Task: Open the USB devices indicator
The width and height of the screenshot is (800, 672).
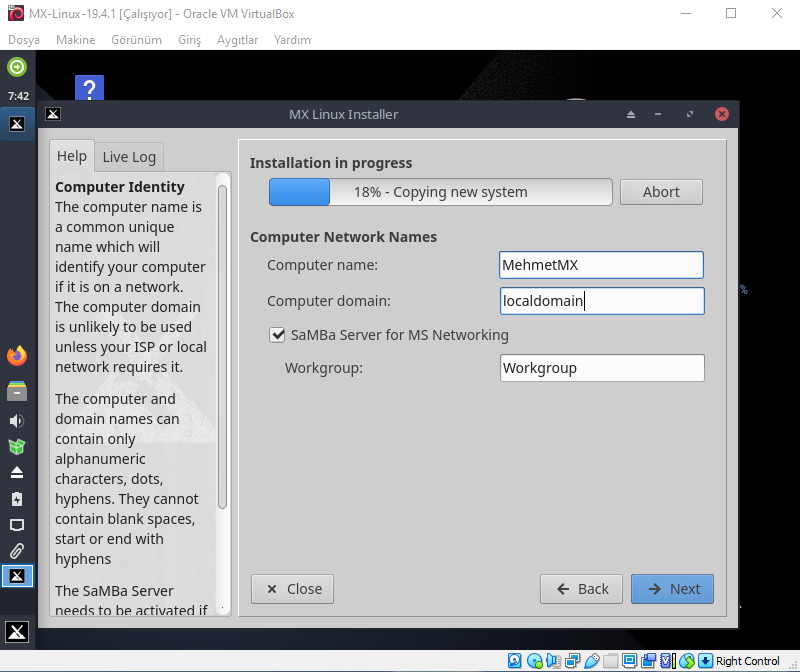Action: (591, 661)
